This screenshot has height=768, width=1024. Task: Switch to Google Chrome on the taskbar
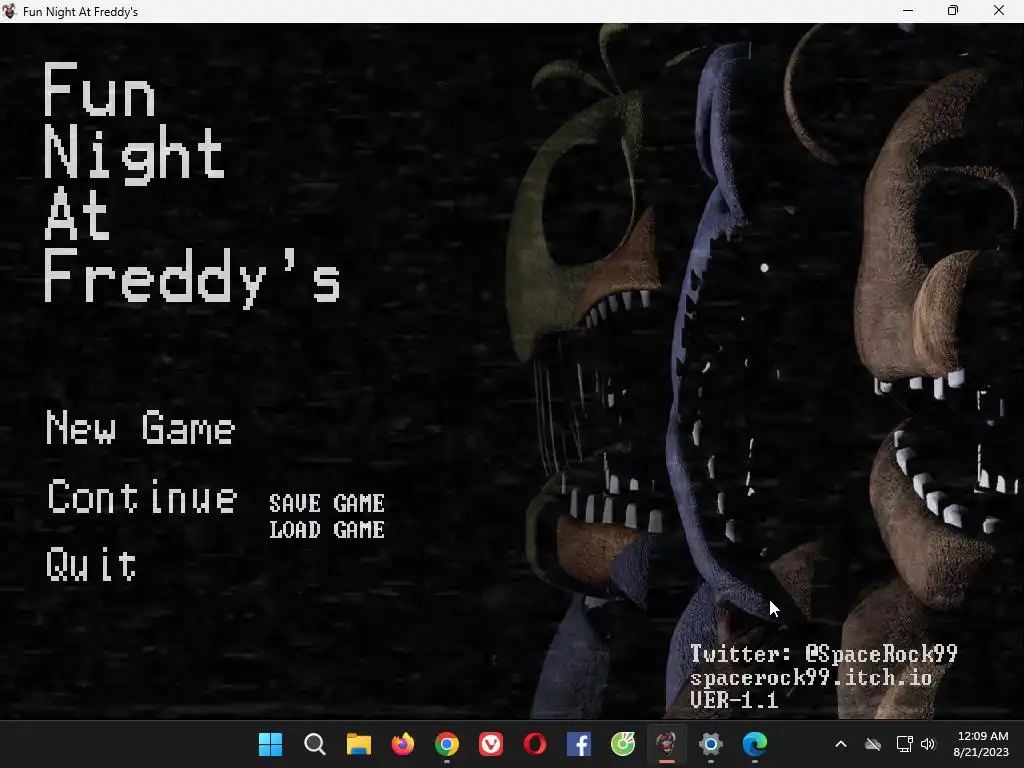(447, 744)
